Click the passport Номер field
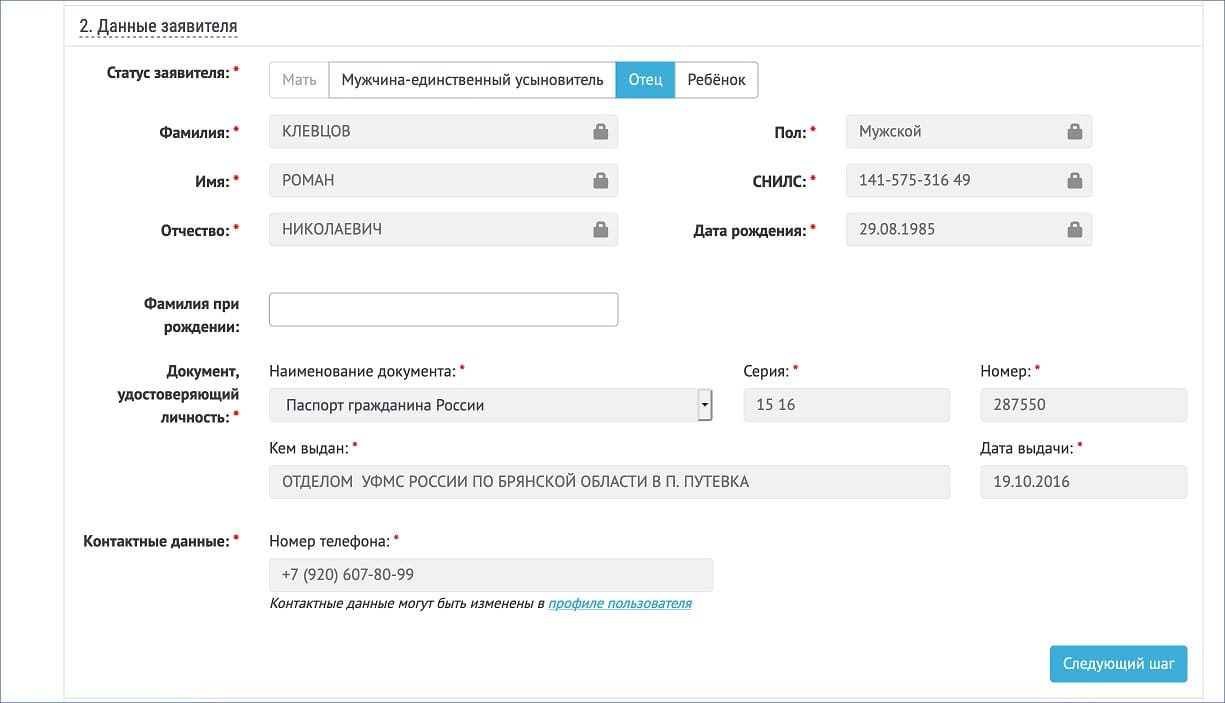 pyautogui.click(x=1083, y=406)
